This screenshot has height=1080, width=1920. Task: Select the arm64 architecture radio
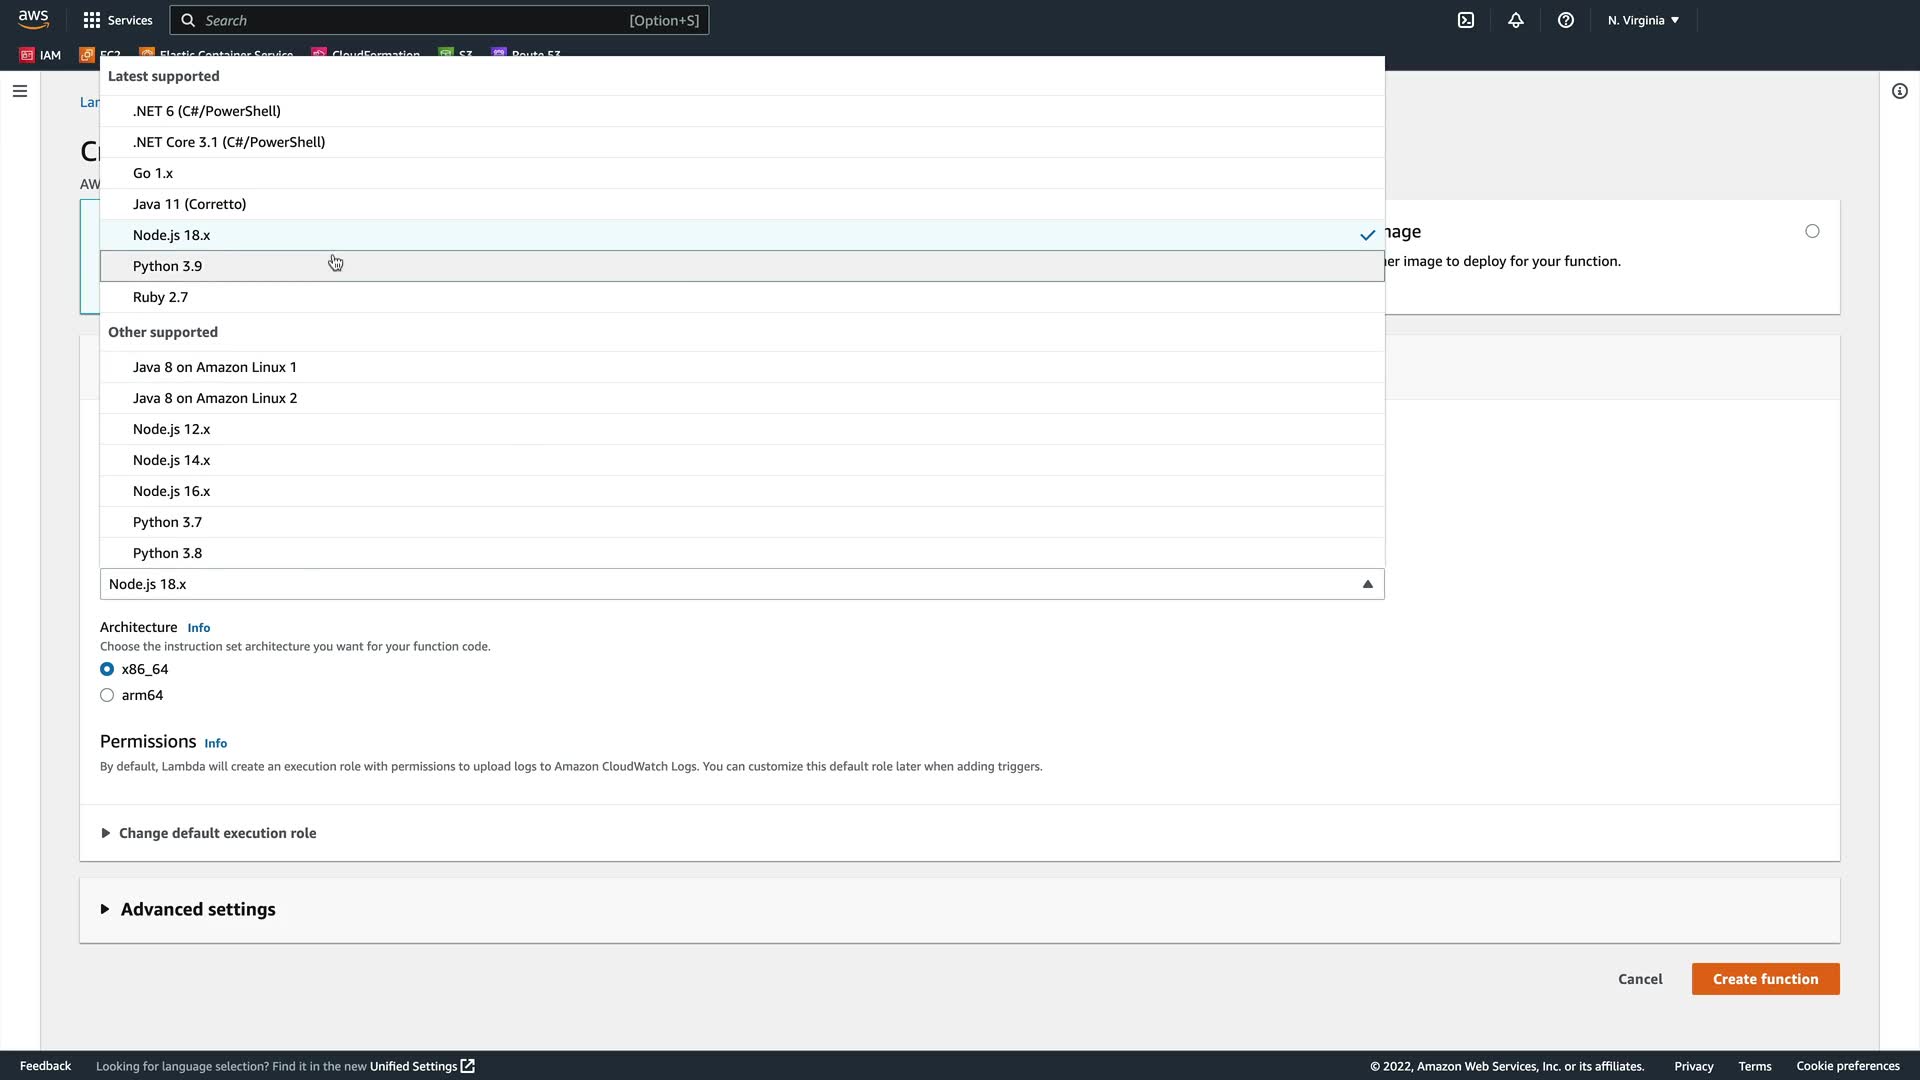coord(107,695)
